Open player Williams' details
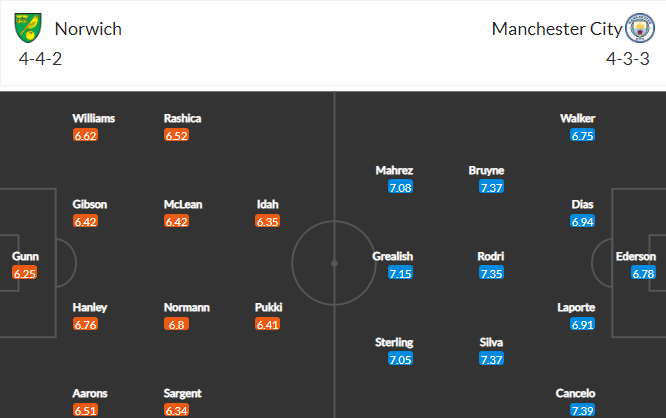The height and width of the screenshot is (418, 666). 93,118
